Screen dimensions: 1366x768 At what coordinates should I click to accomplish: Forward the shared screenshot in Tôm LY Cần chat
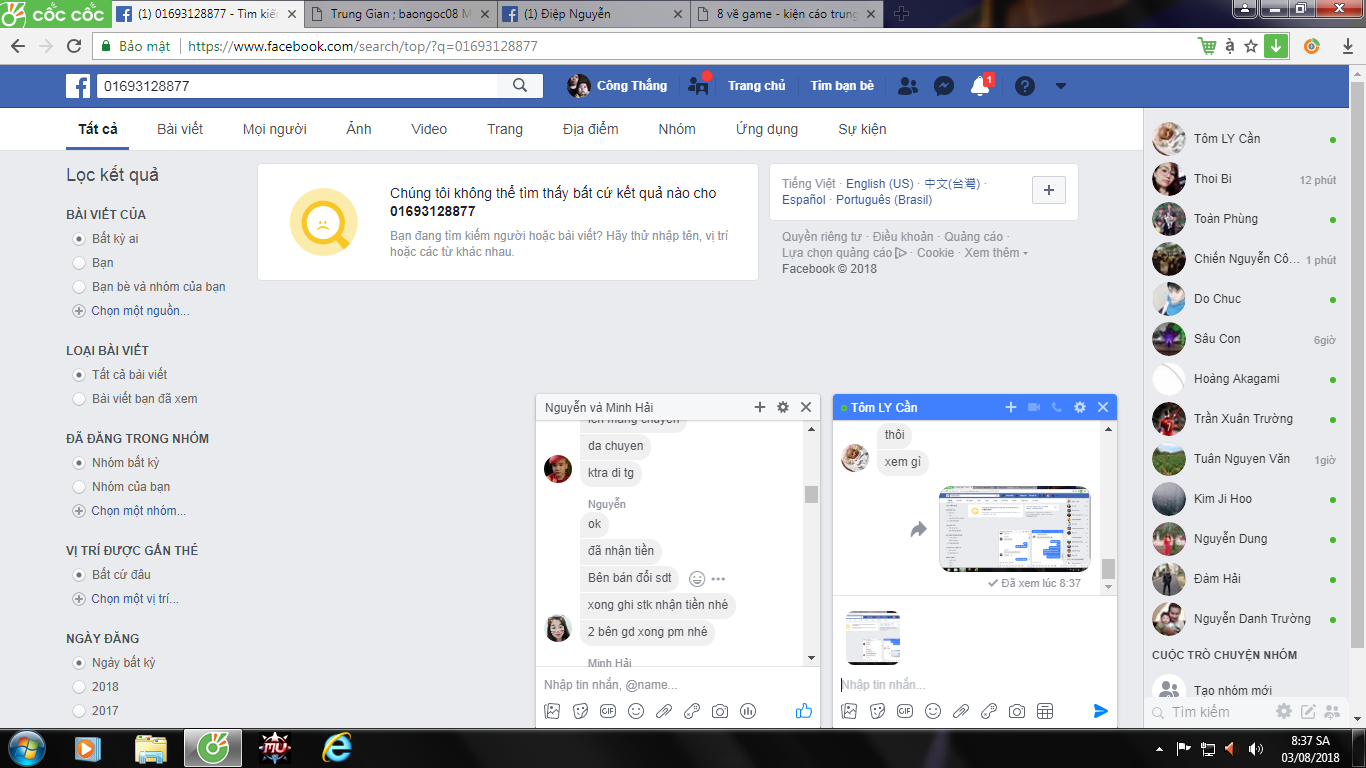917,531
